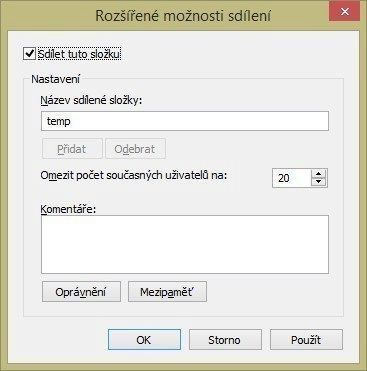Decrease user limit with the down arrow
The height and width of the screenshot is (371, 367).
tap(319, 182)
